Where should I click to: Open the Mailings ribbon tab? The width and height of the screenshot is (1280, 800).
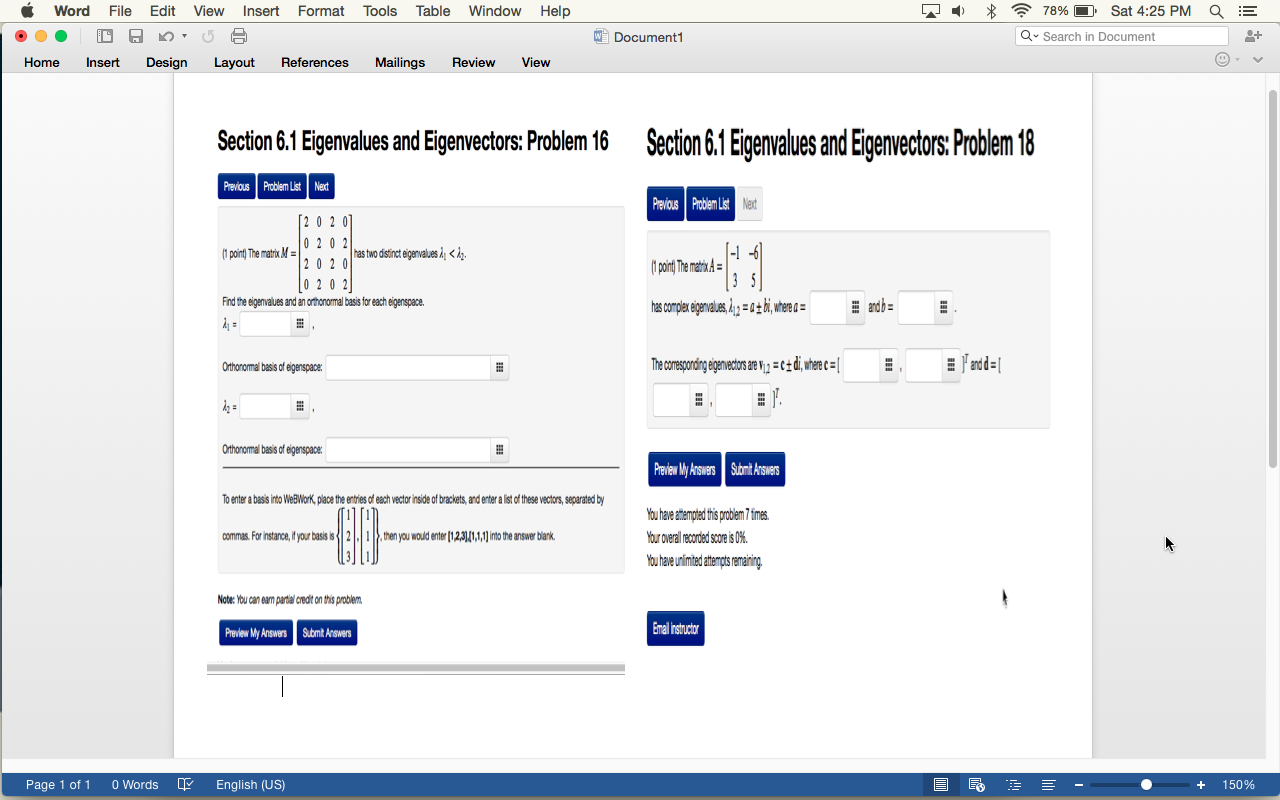(x=400, y=62)
